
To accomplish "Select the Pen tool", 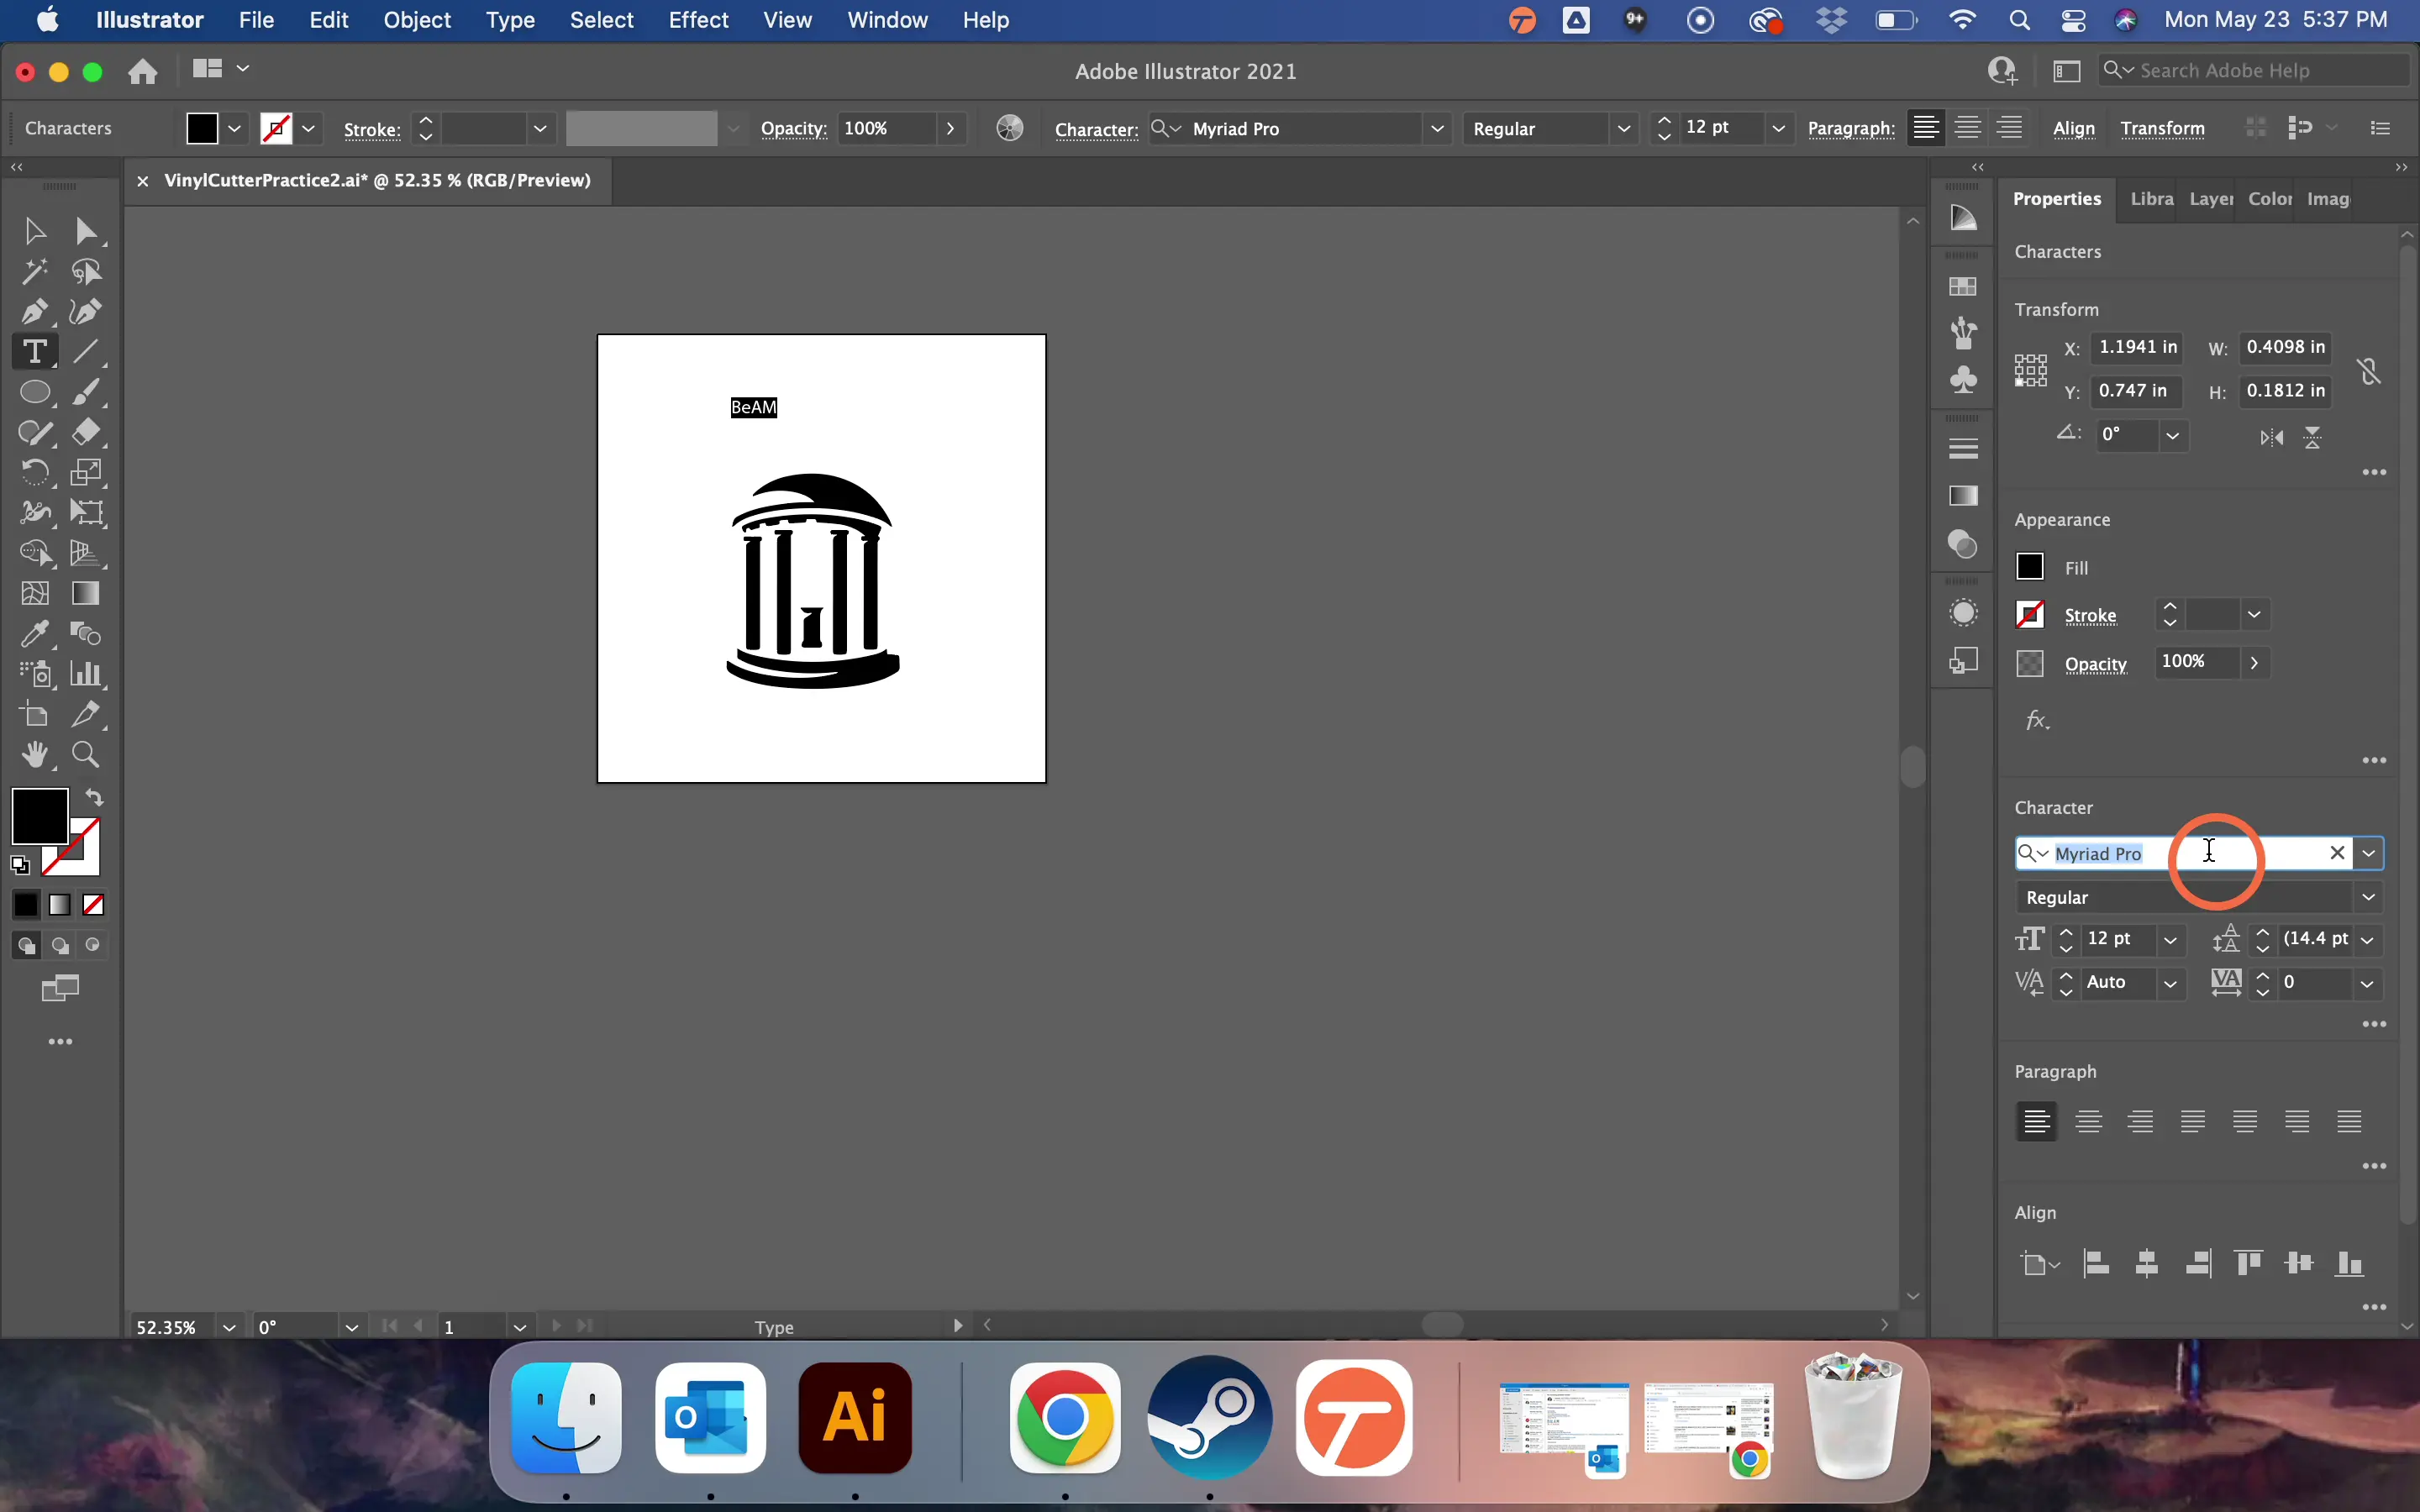I will coord(34,312).
